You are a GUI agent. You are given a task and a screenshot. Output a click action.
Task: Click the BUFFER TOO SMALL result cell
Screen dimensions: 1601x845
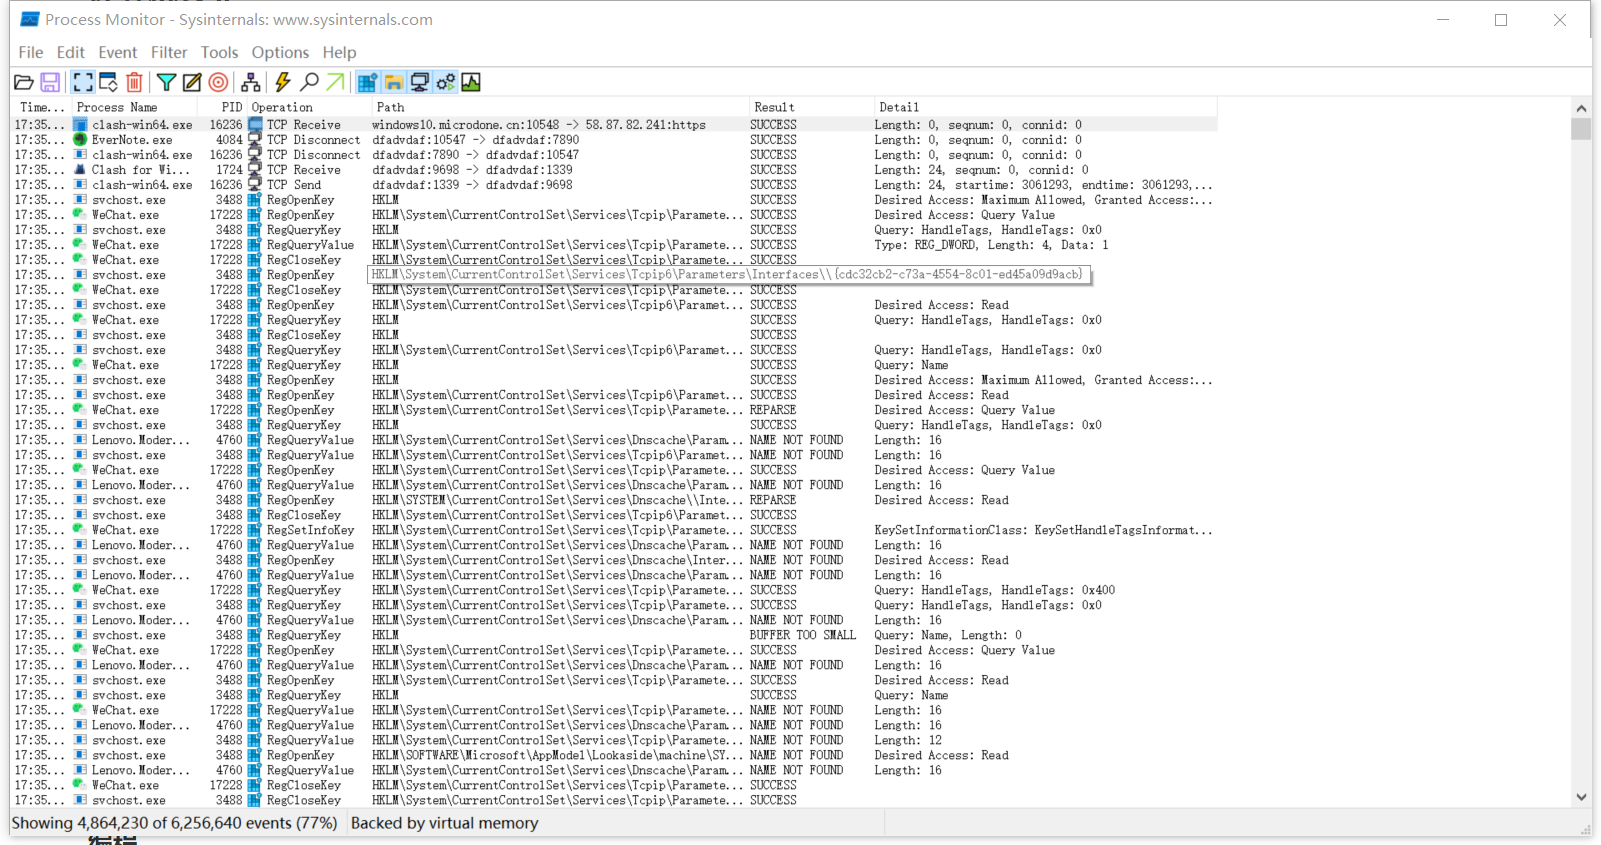(x=803, y=635)
